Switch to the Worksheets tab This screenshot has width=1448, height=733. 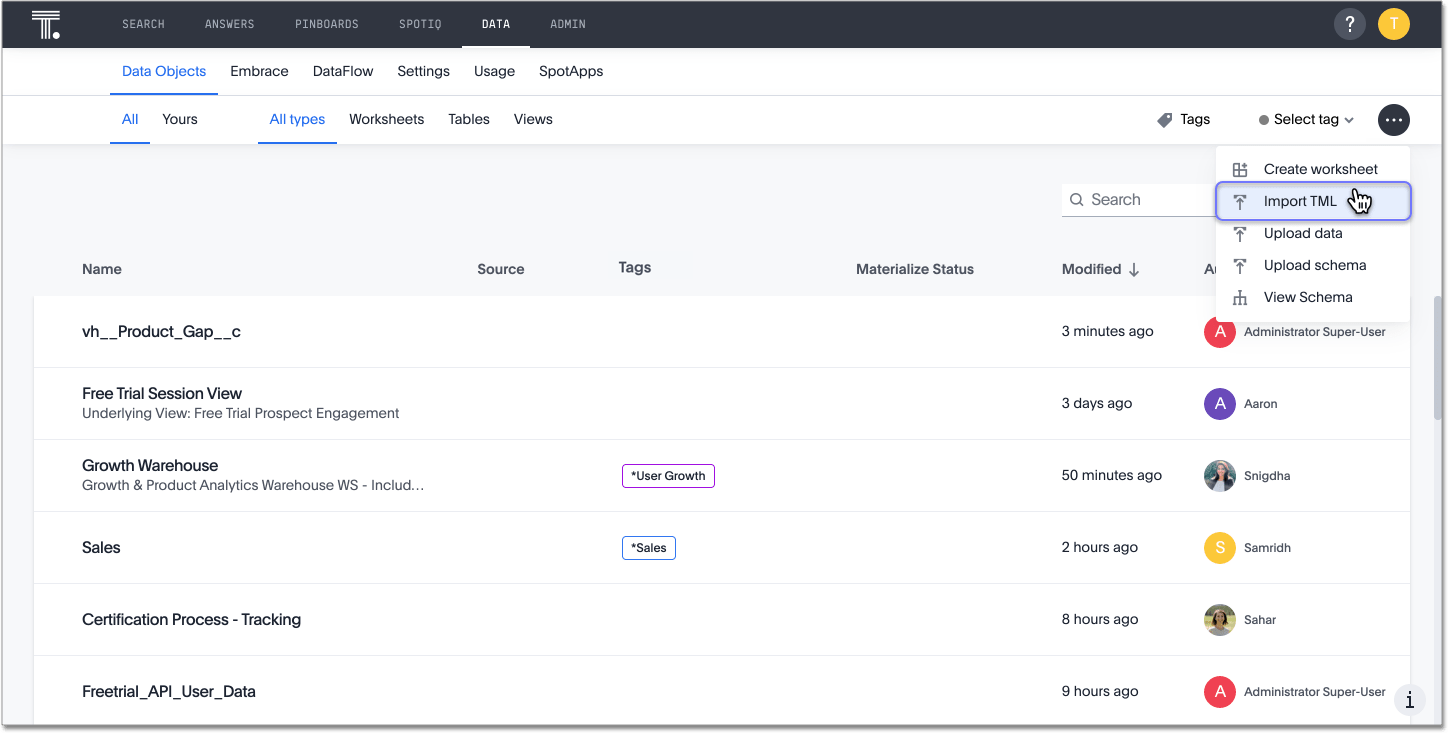pos(386,119)
